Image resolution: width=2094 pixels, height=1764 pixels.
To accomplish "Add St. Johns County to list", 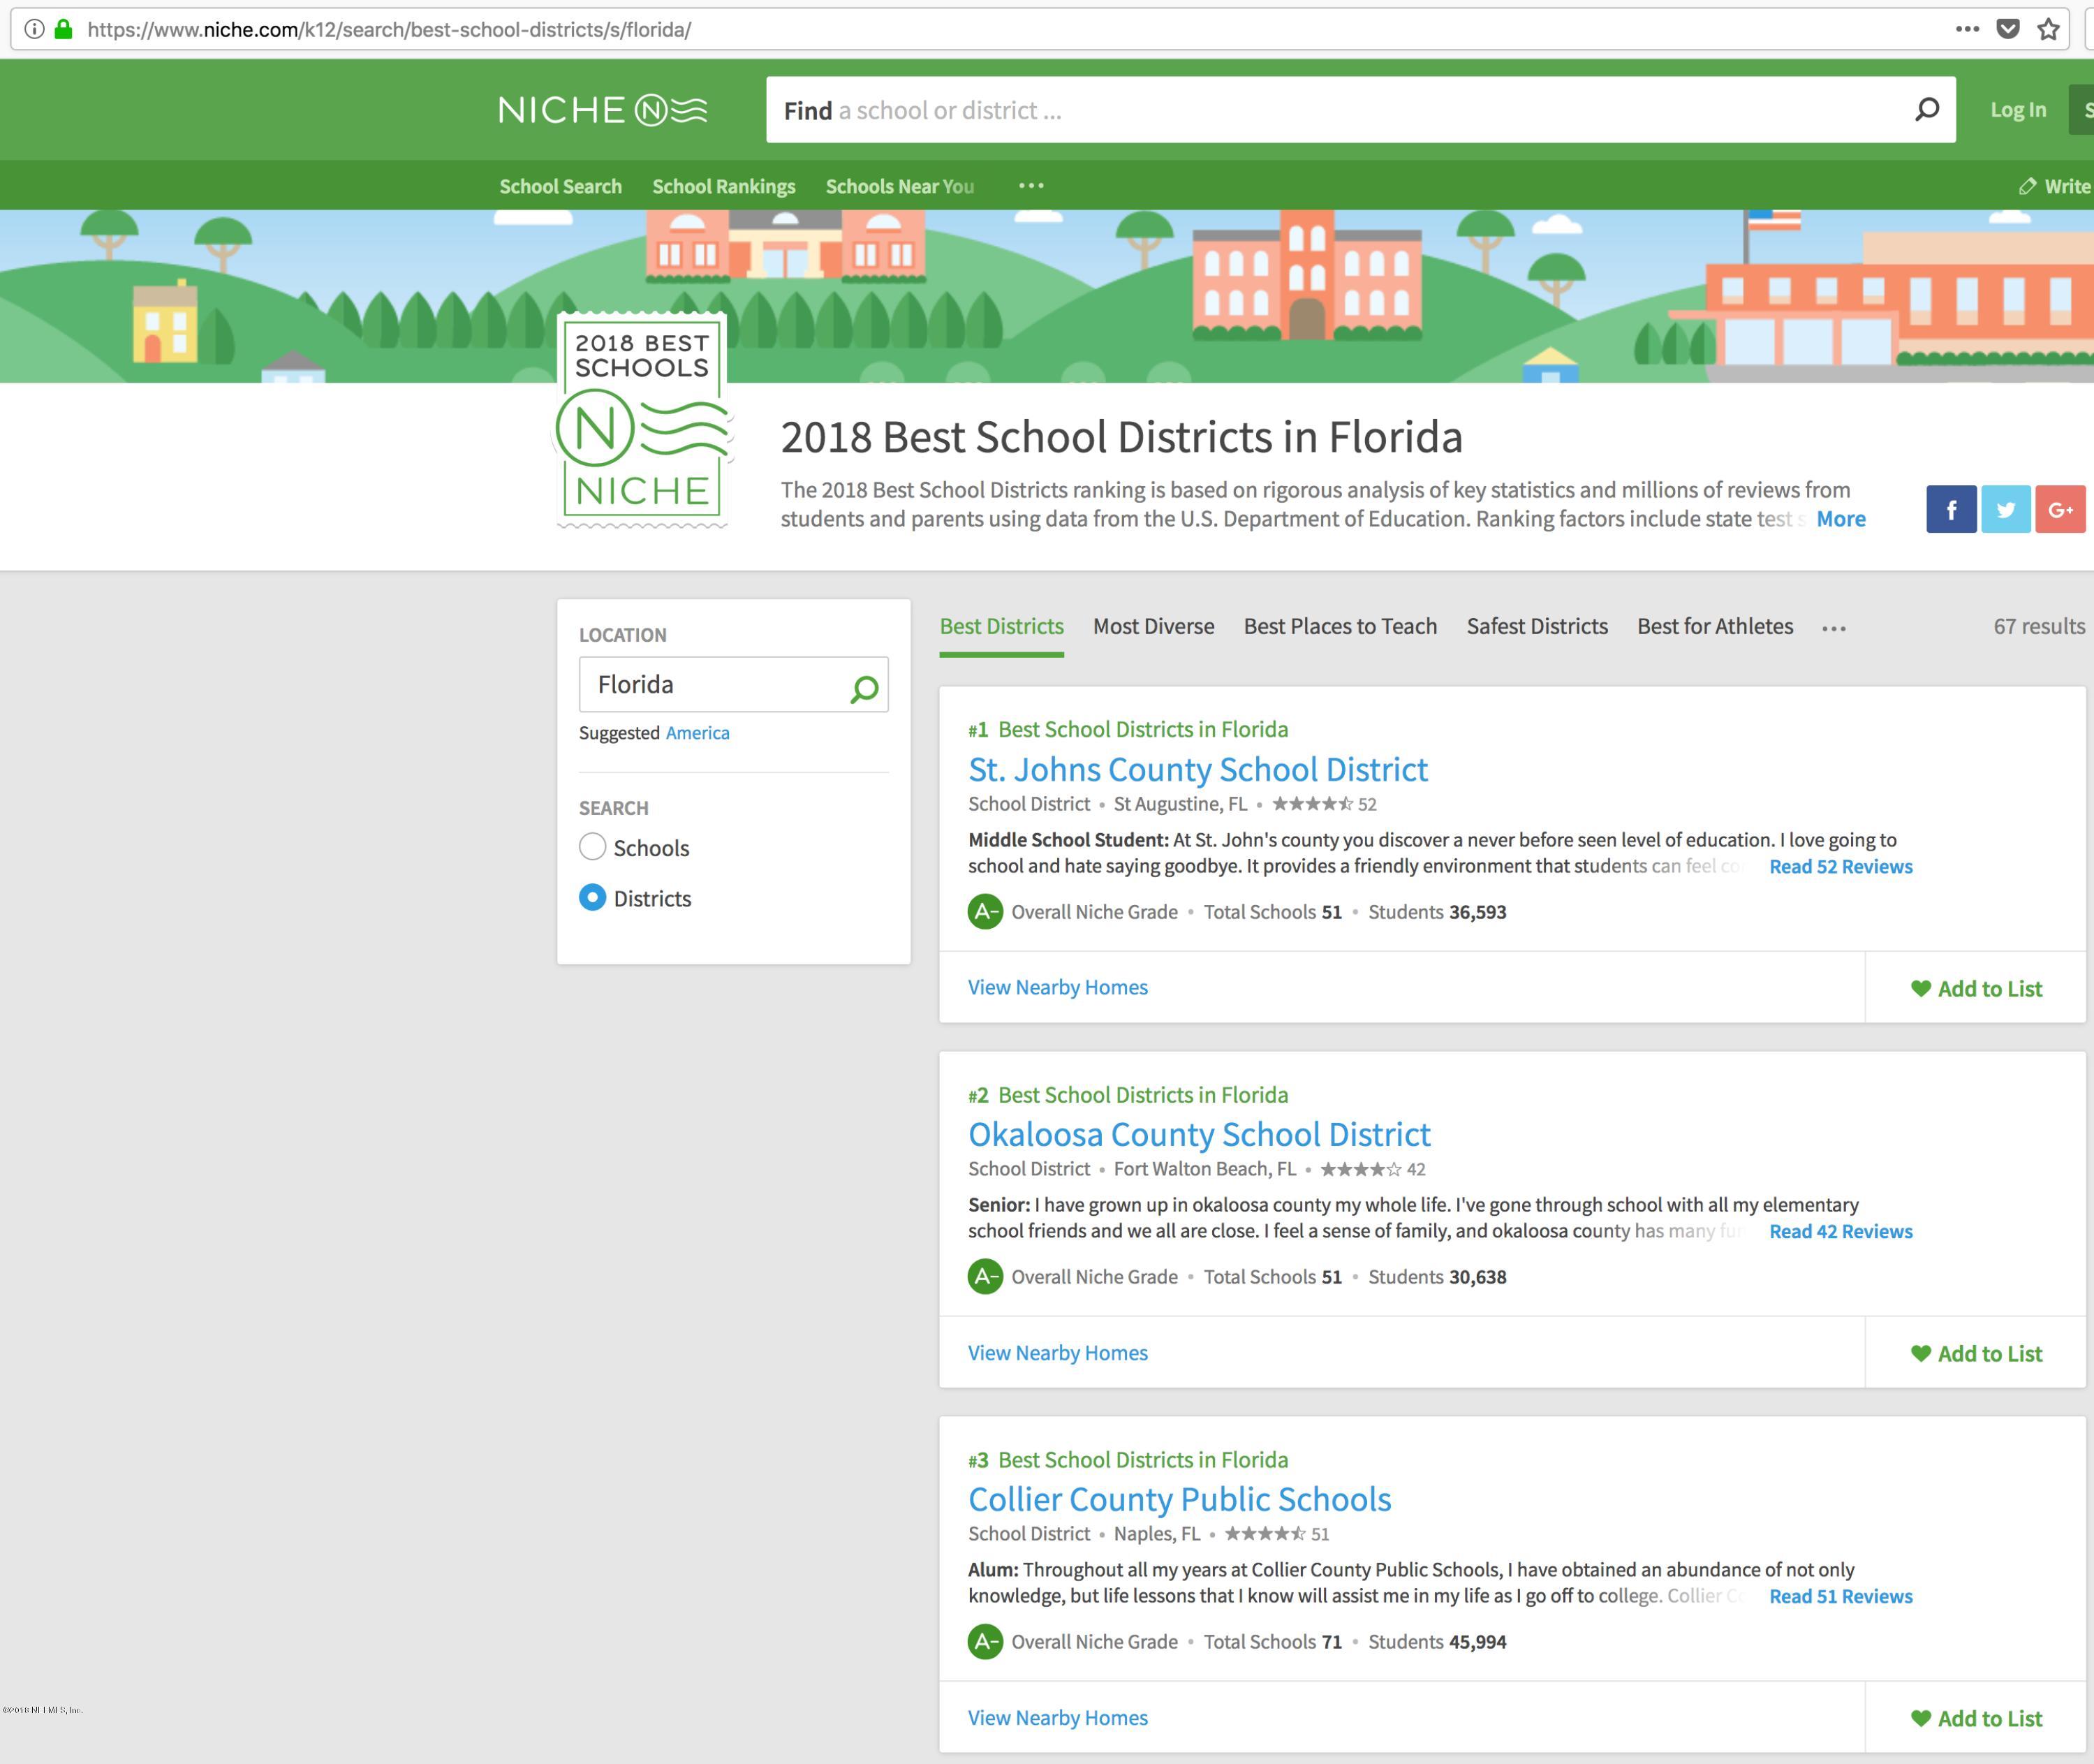I will pos(1976,989).
